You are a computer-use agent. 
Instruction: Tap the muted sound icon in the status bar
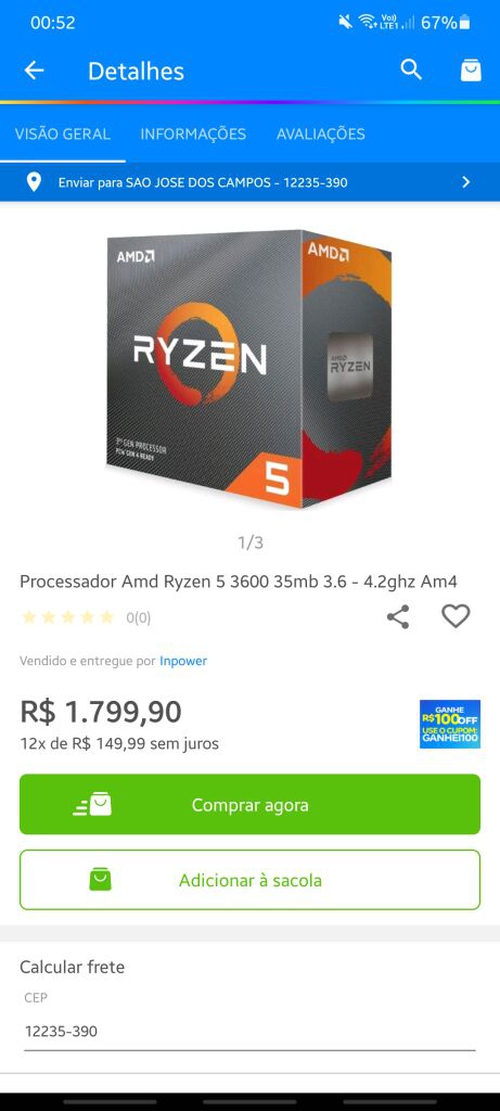click(x=345, y=22)
